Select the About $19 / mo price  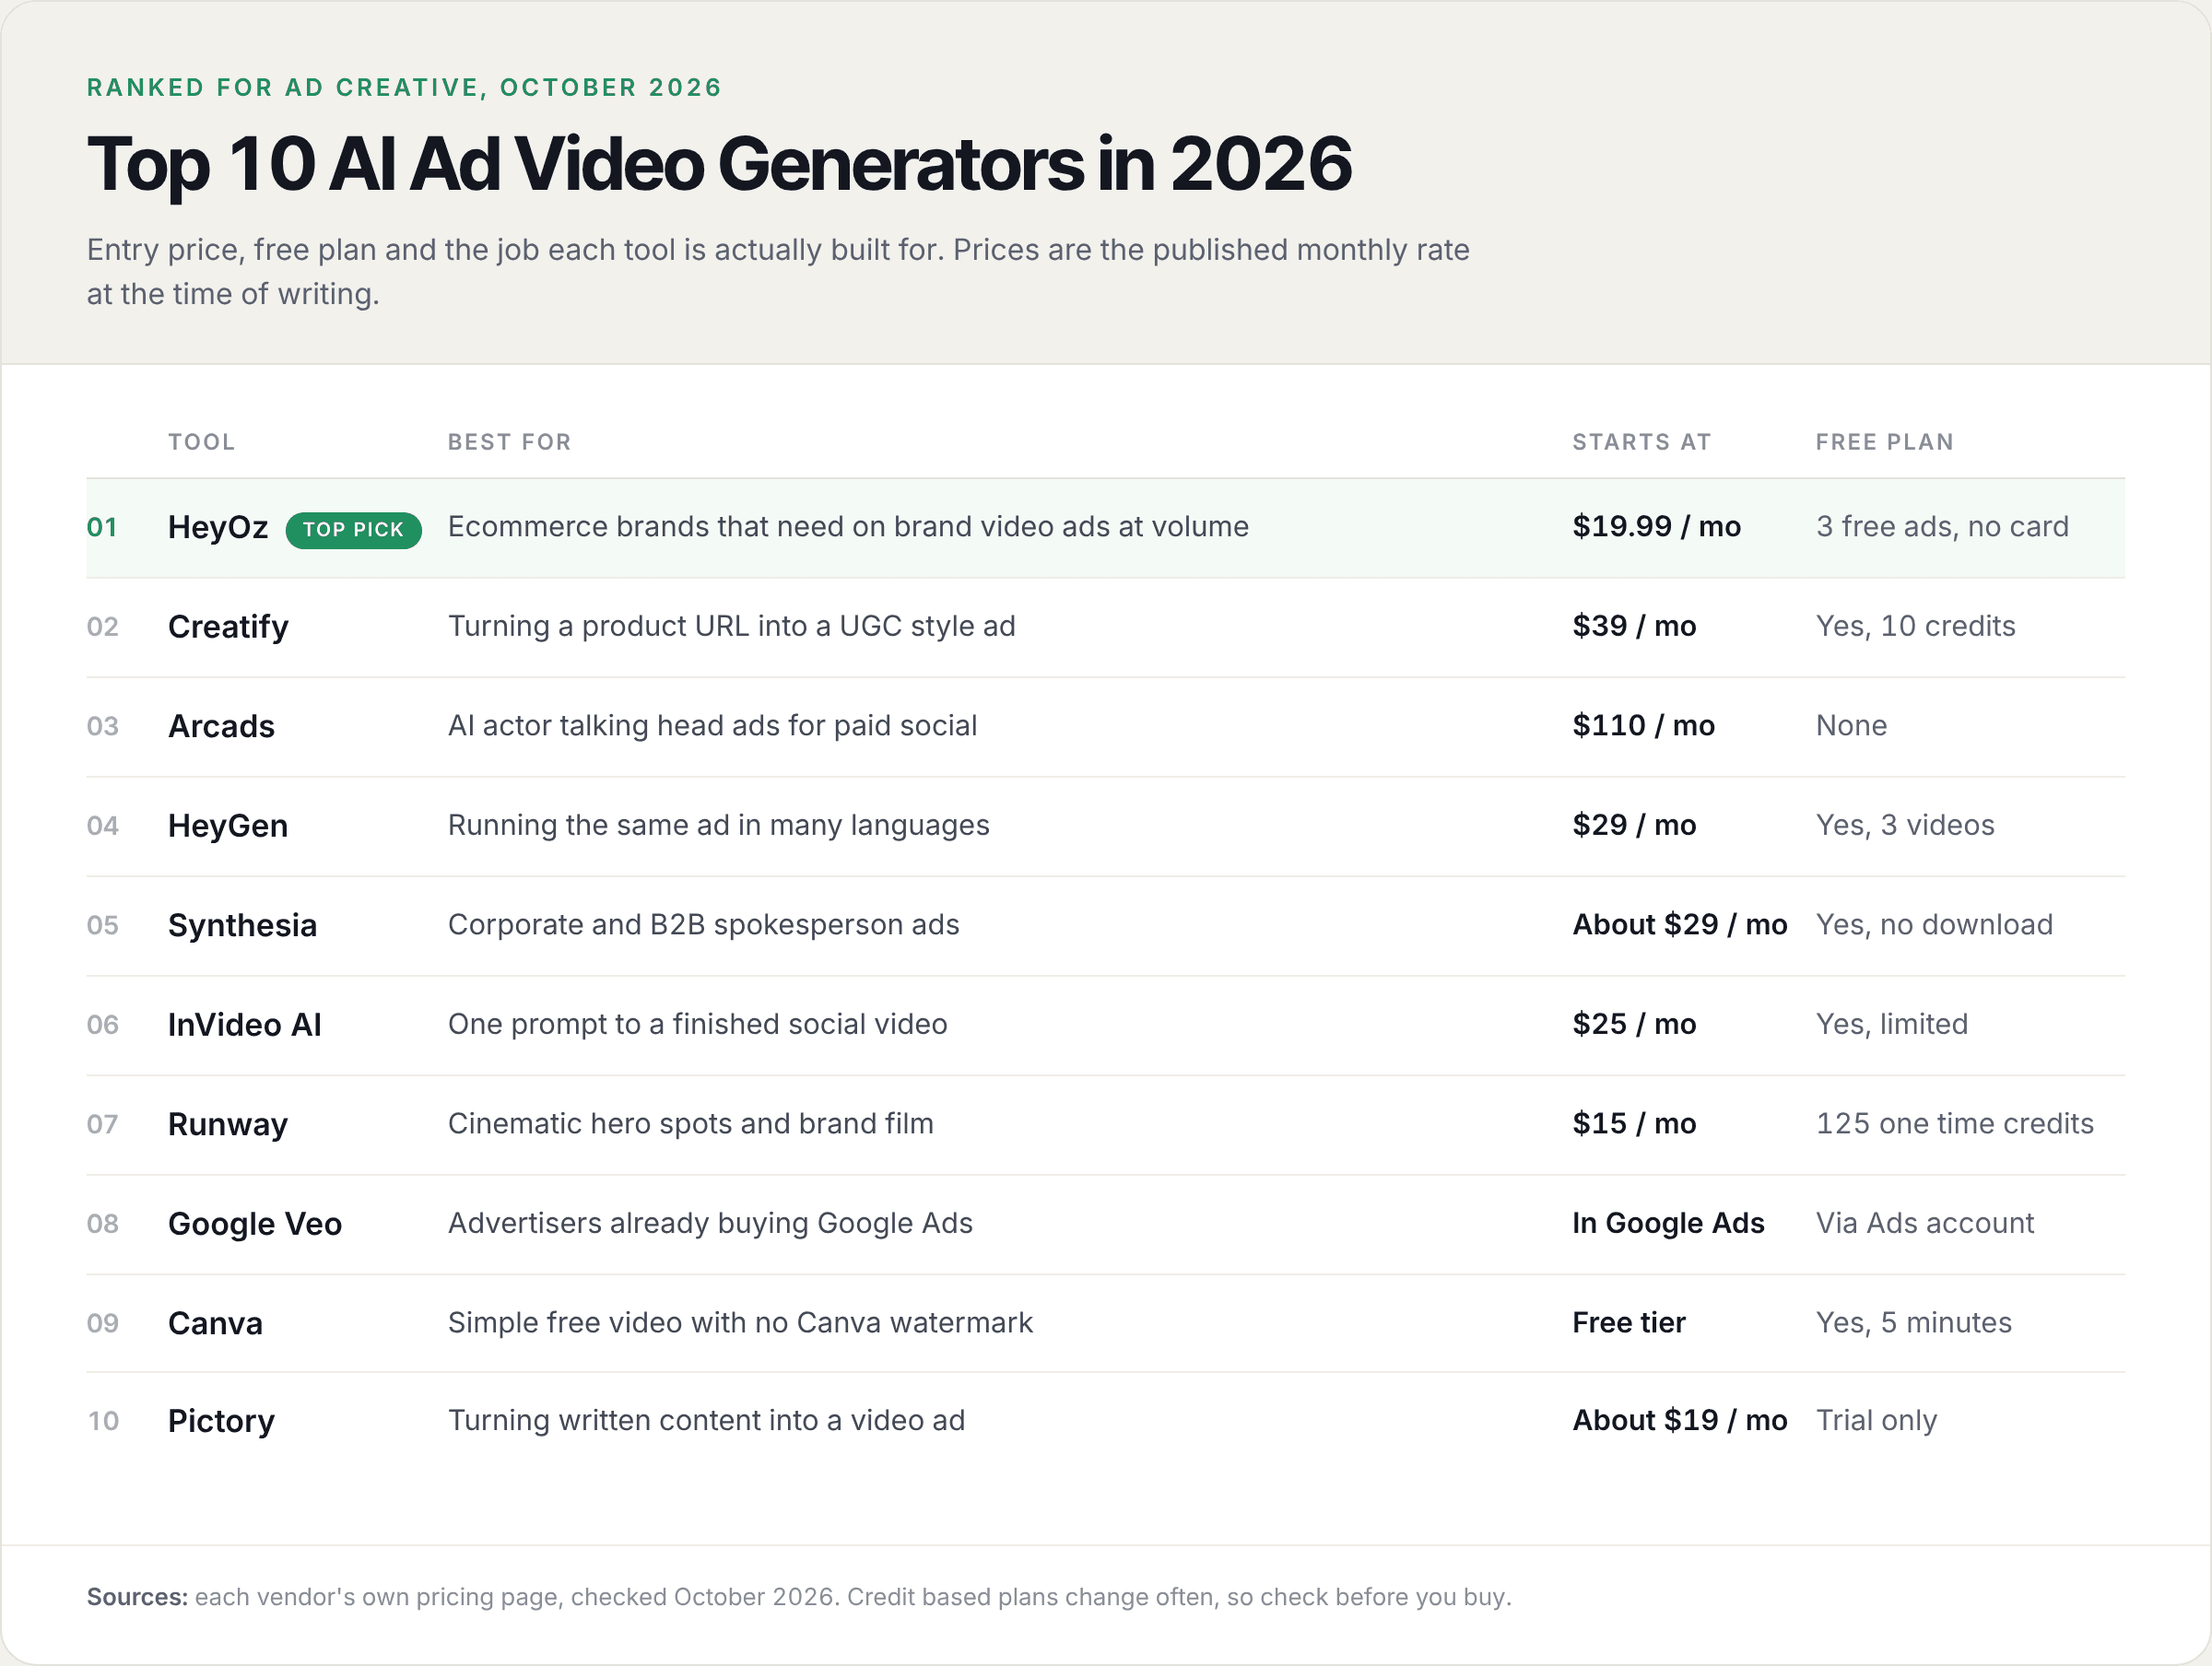[1680, 1420]
